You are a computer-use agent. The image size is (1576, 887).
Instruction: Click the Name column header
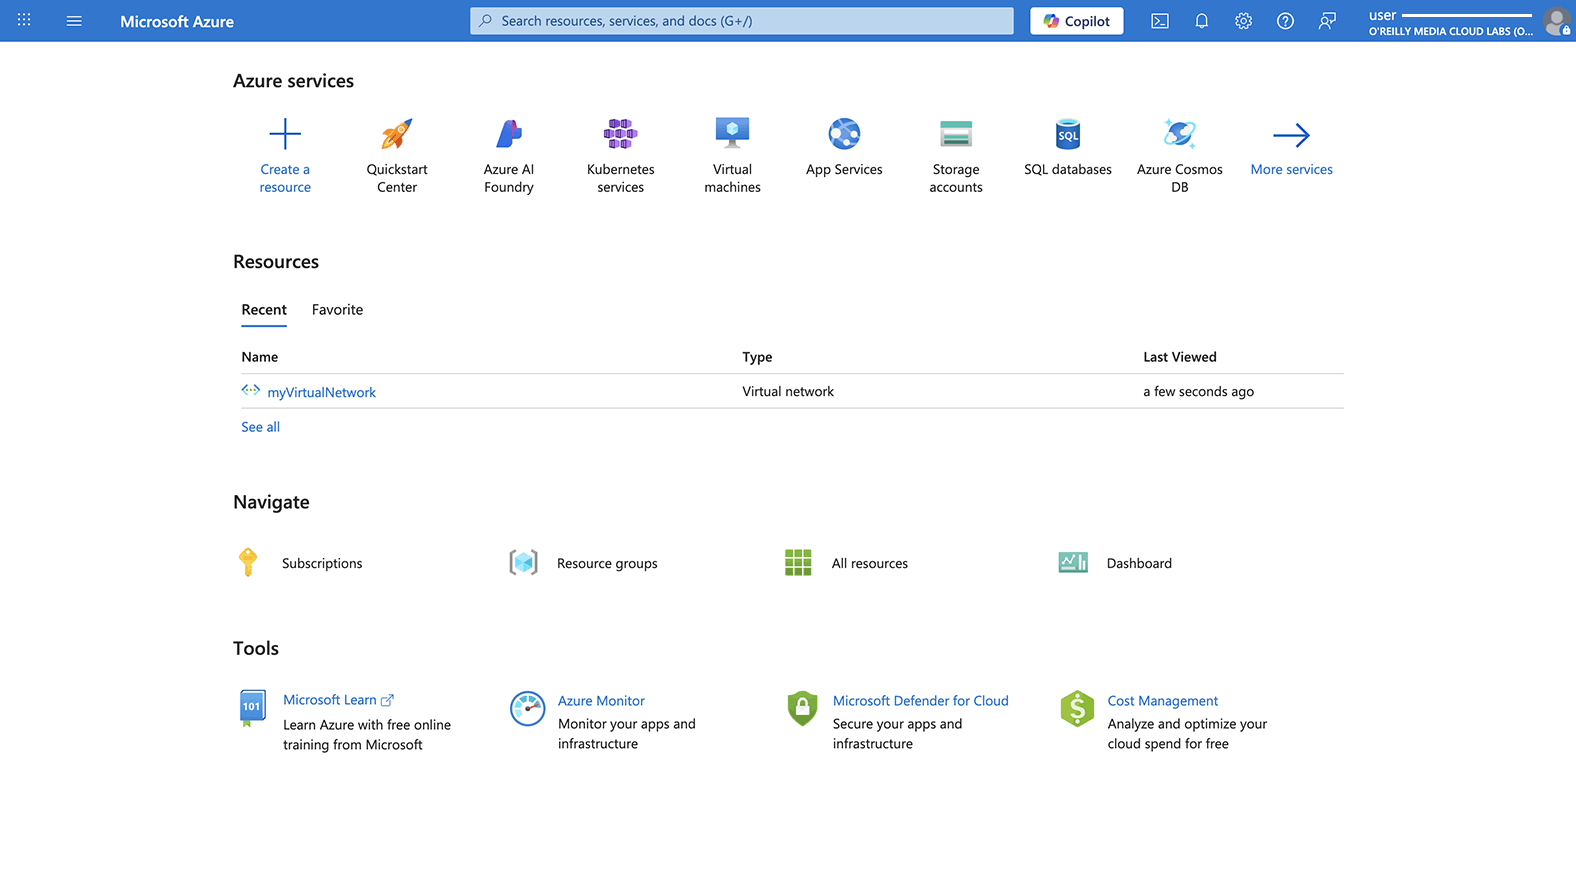[x=260, y=357]
